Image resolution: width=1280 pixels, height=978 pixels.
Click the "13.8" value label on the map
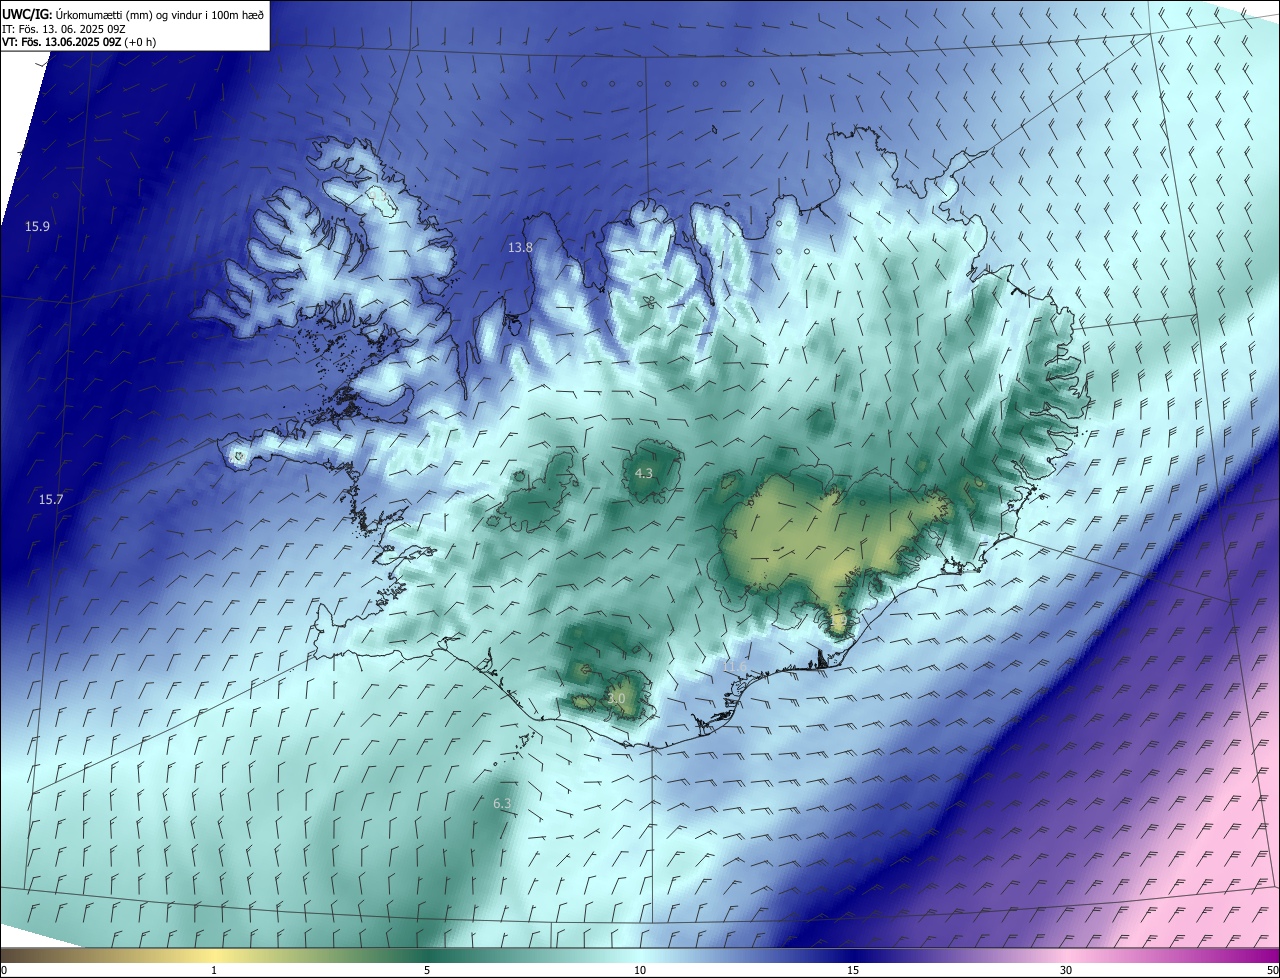[520, 247]
